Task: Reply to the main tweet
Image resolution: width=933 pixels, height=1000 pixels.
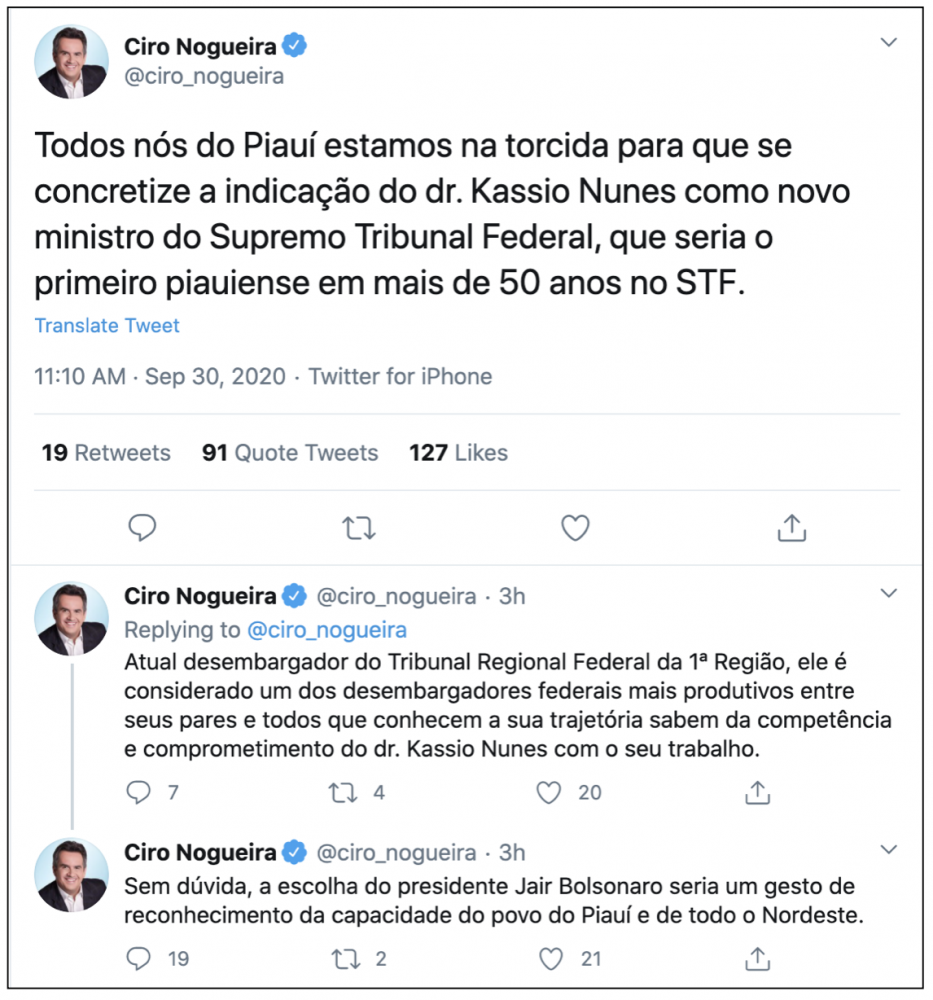Action: [143, 528]
